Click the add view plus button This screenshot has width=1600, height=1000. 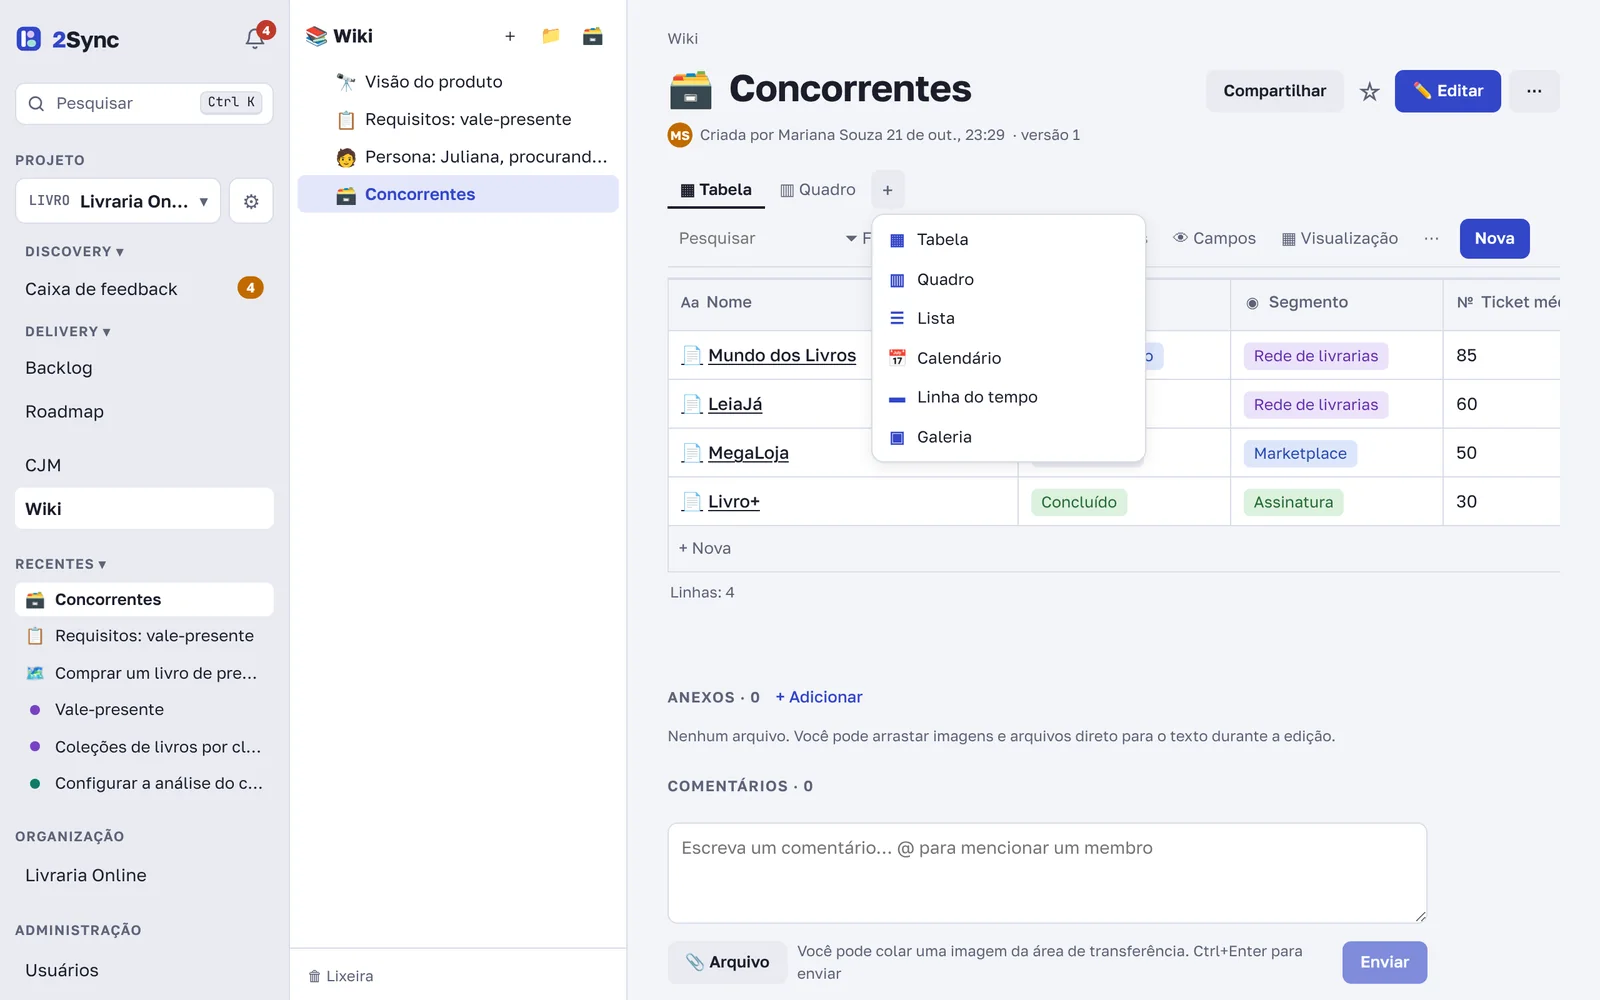[887, 190]
